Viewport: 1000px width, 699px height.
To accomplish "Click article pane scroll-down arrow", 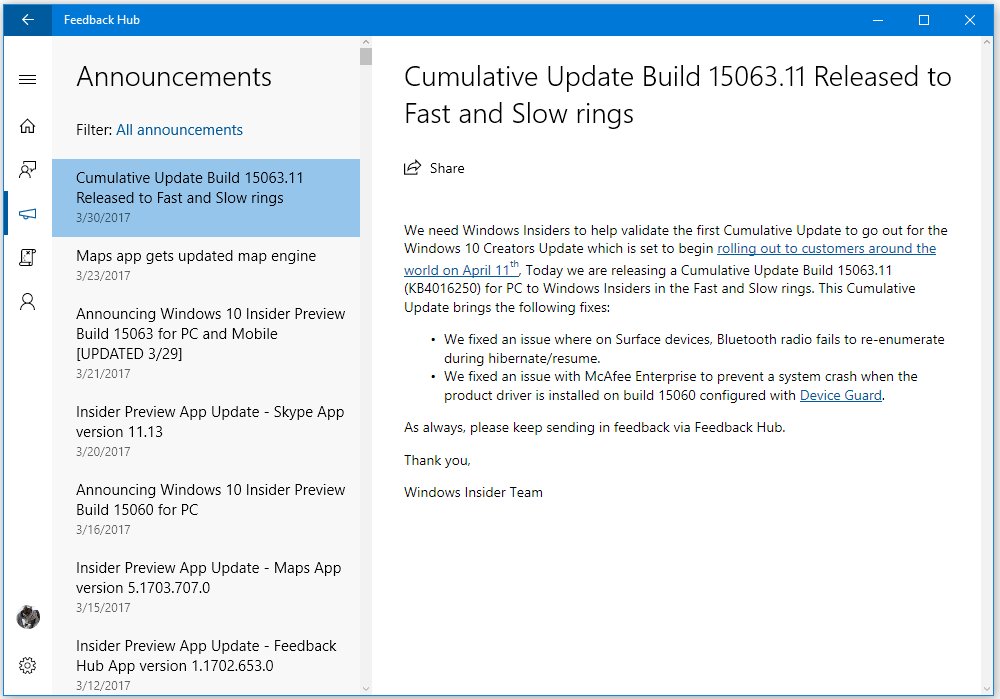I will [989, 689].
